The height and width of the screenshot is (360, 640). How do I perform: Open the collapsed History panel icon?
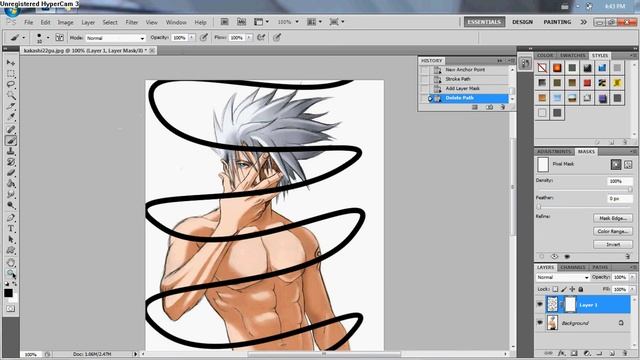pyautogui.click(x=525, y=63)
